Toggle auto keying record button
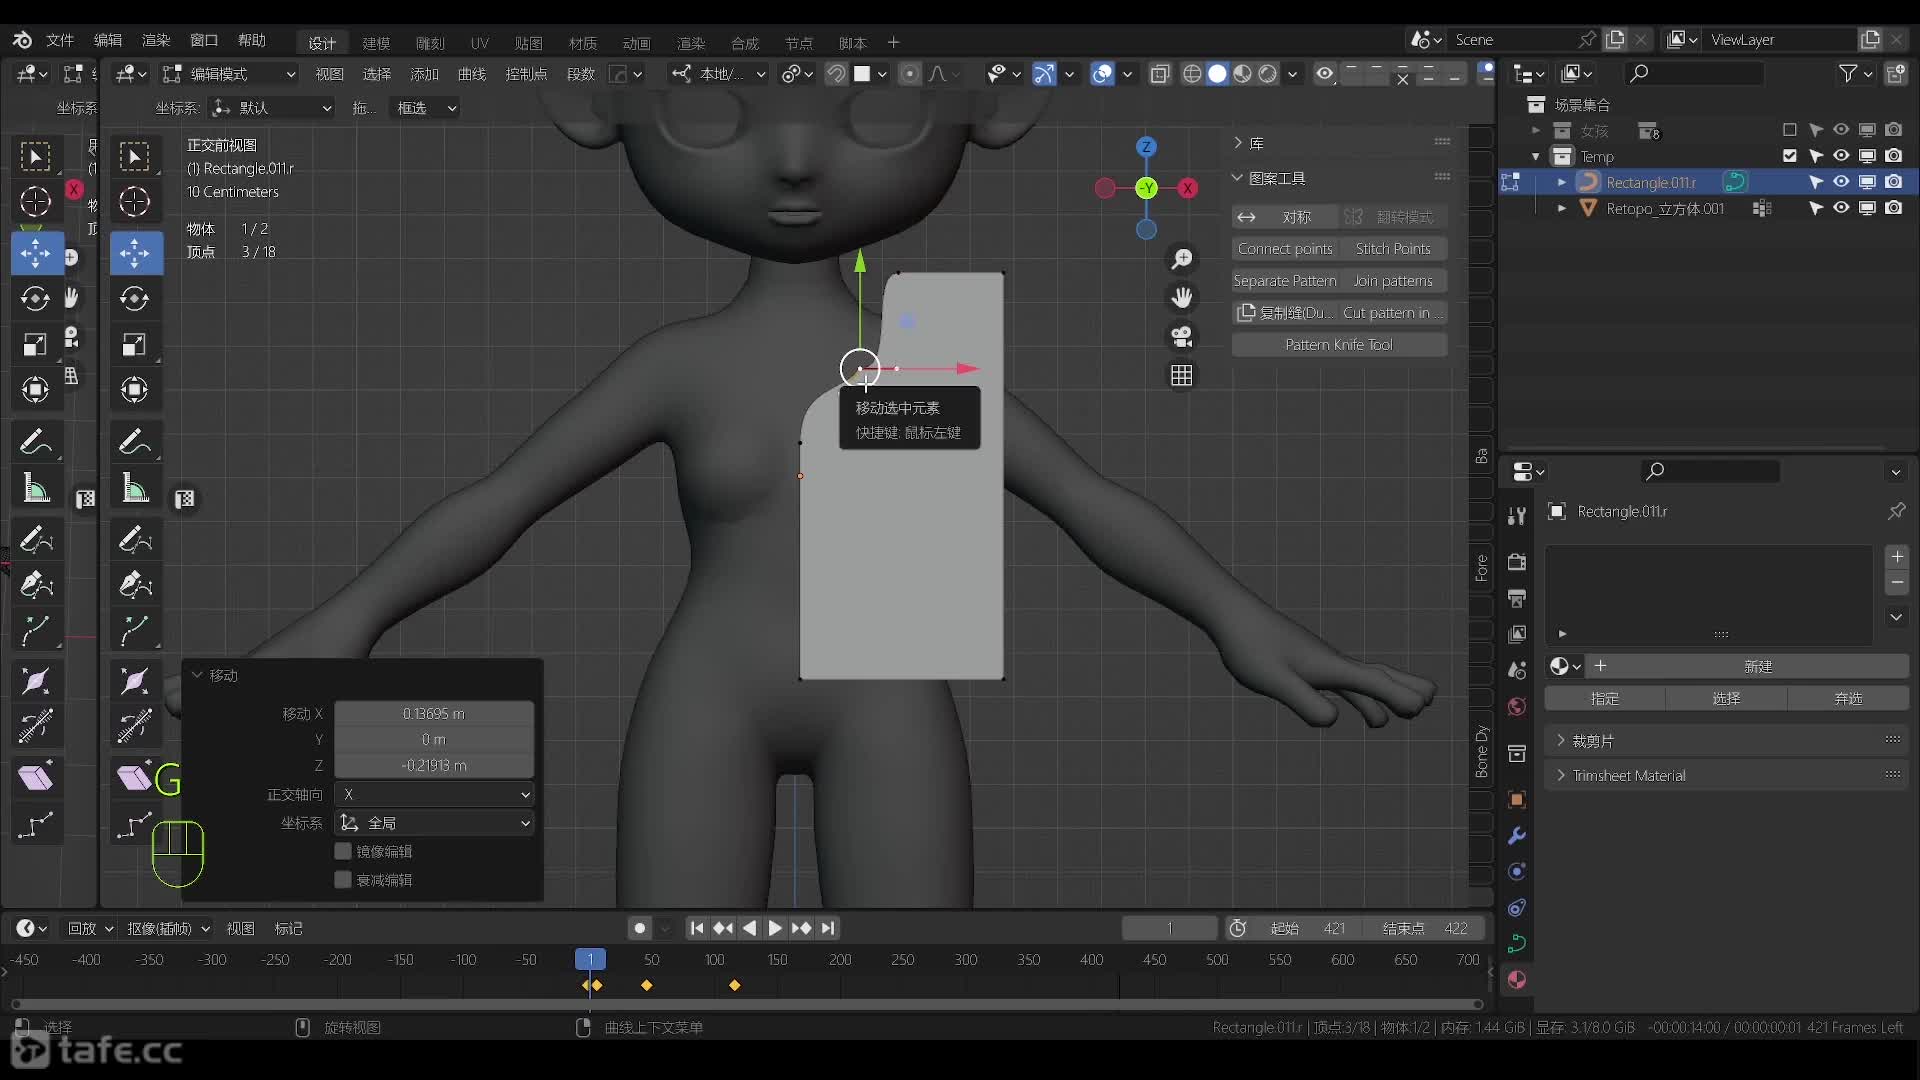The height and width of the screenshot is (1080, 1920). pos(640,929)
